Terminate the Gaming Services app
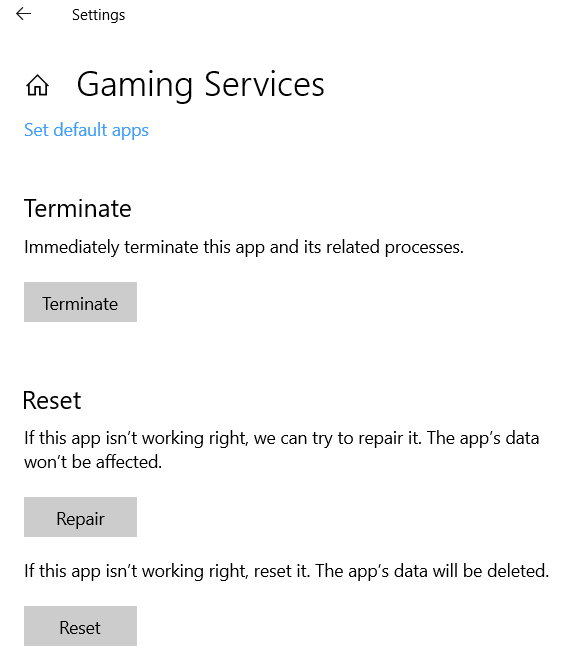 [80, 302]
